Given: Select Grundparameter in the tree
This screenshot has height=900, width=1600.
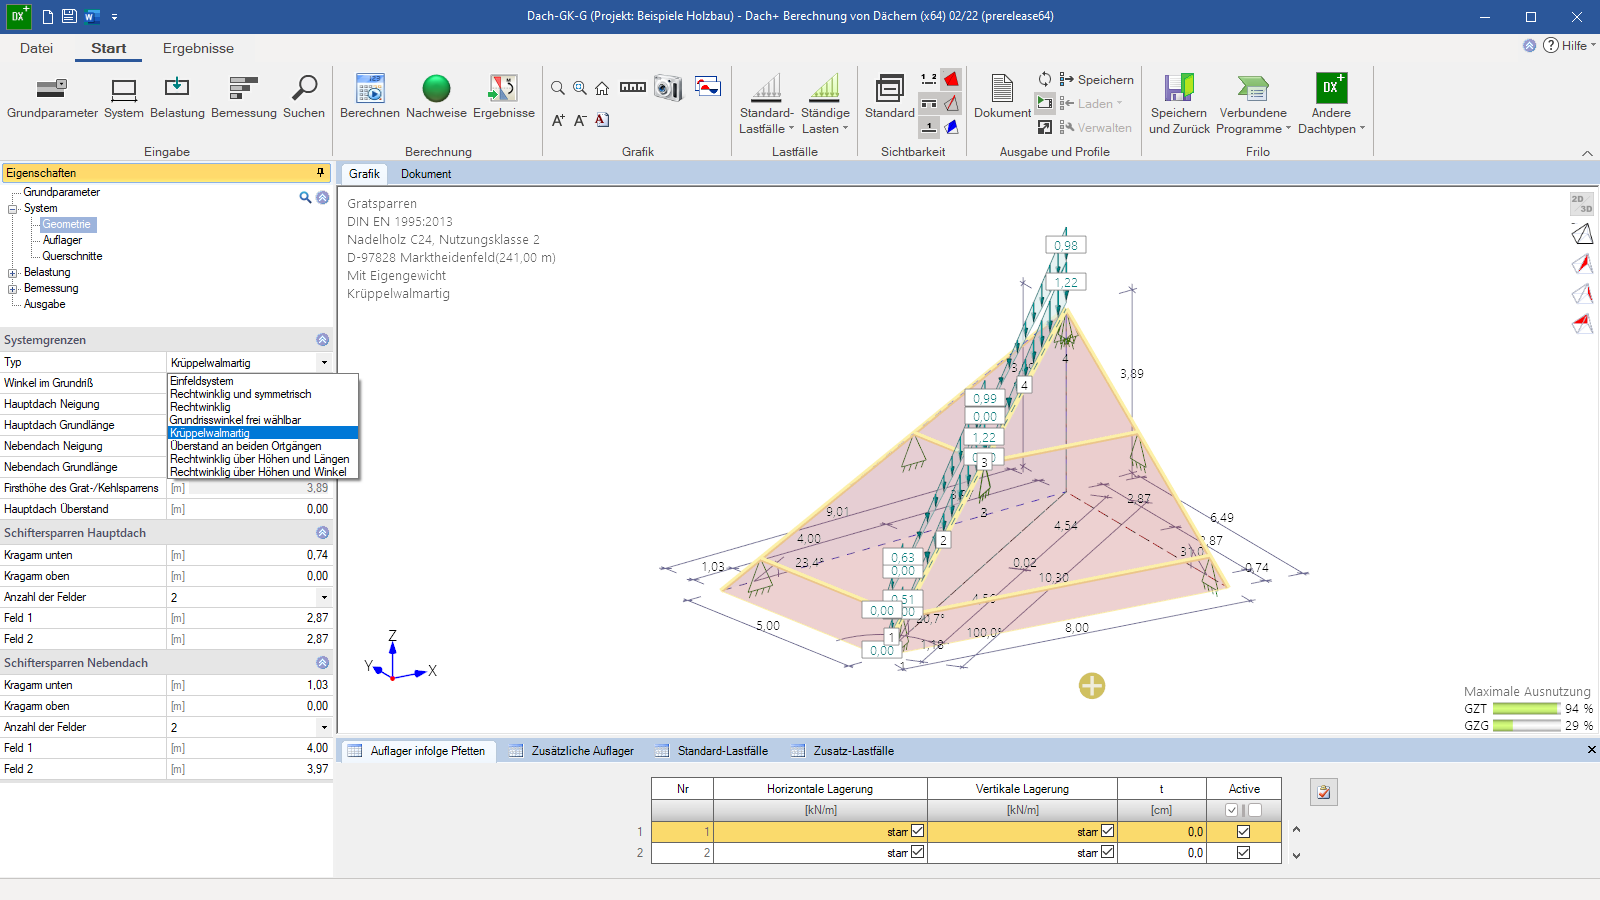Looking at the screenshot, I should coord(62,192).
